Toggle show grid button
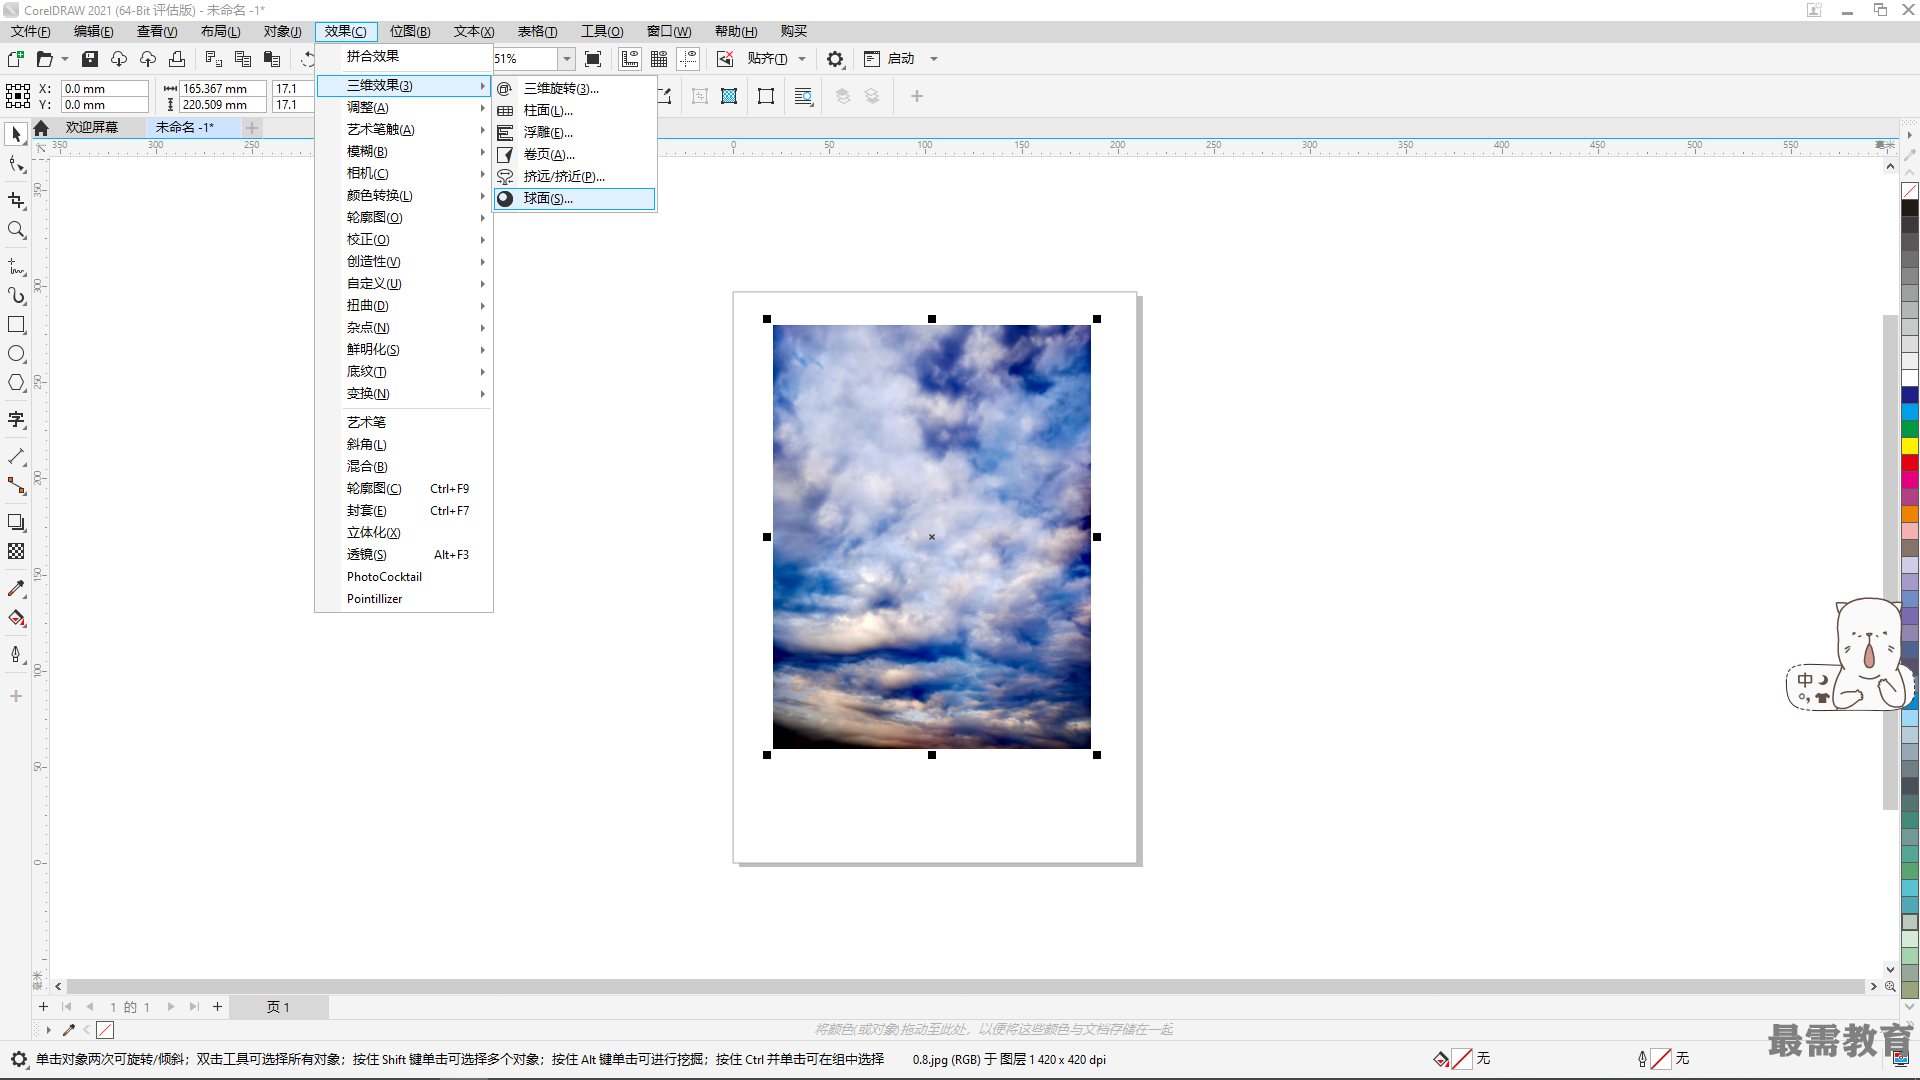Viewport: 1920px width, 1080px height. tap(659, 59)
